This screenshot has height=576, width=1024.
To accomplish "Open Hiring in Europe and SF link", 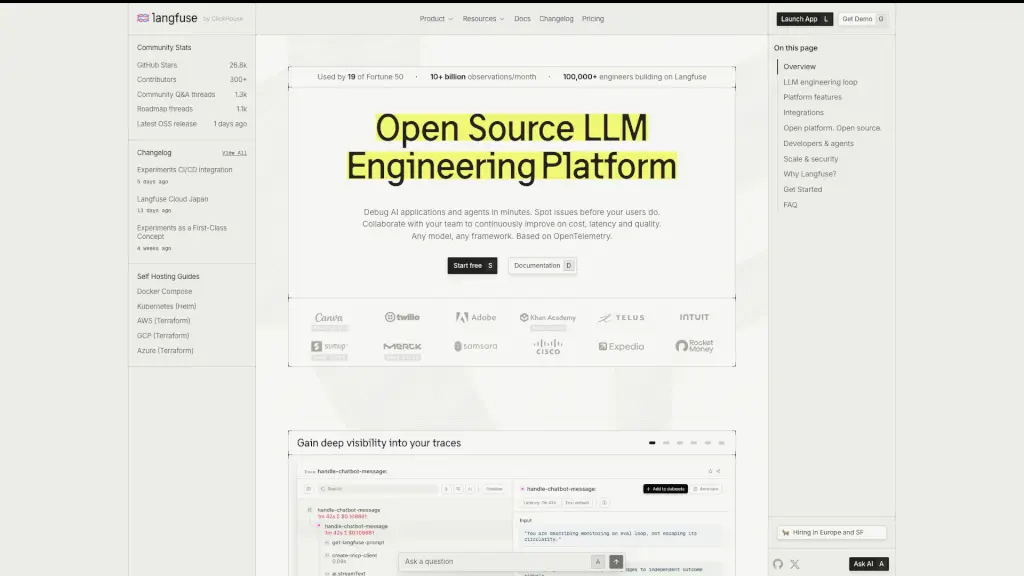I will 831,532.
